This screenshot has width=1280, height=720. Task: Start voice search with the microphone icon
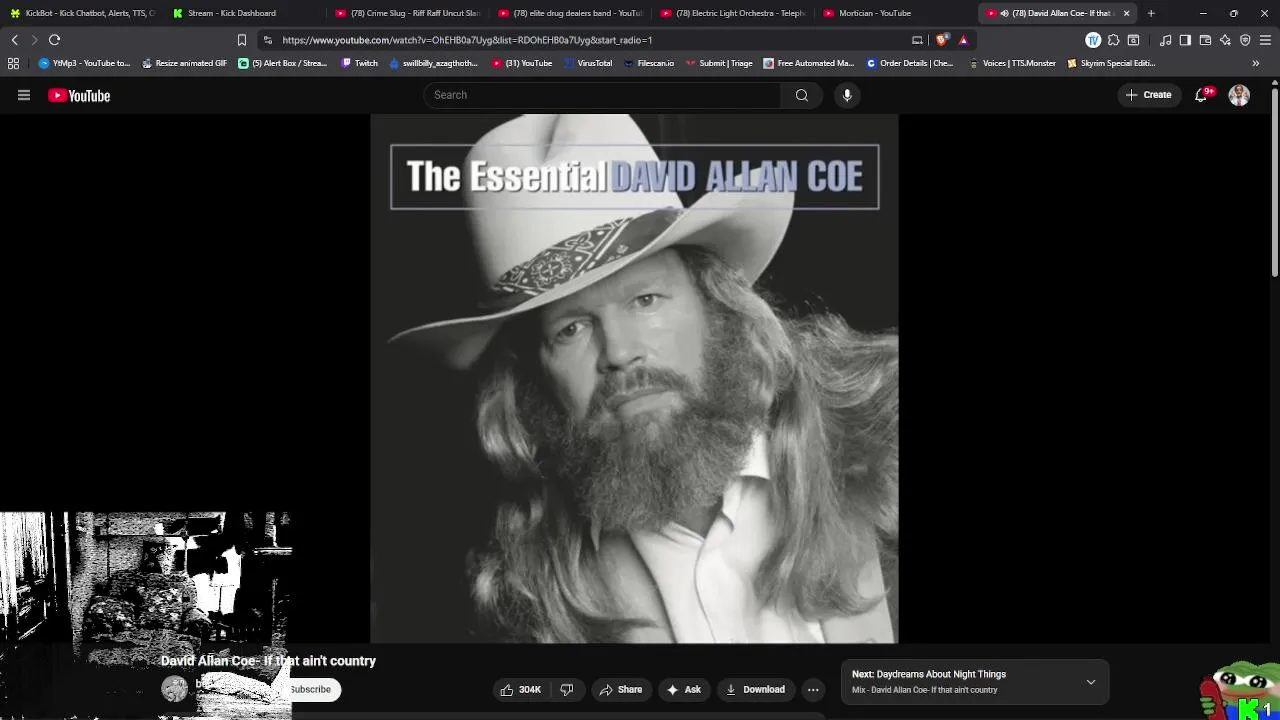847,95
